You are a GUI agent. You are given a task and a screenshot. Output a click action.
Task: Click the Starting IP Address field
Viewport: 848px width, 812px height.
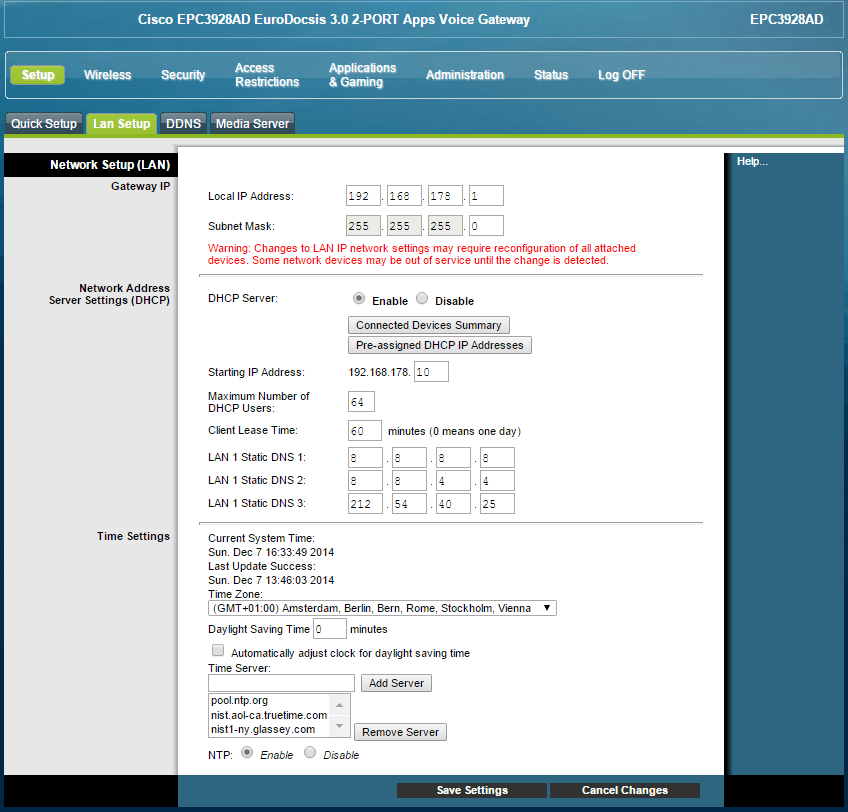click(431, 372)
